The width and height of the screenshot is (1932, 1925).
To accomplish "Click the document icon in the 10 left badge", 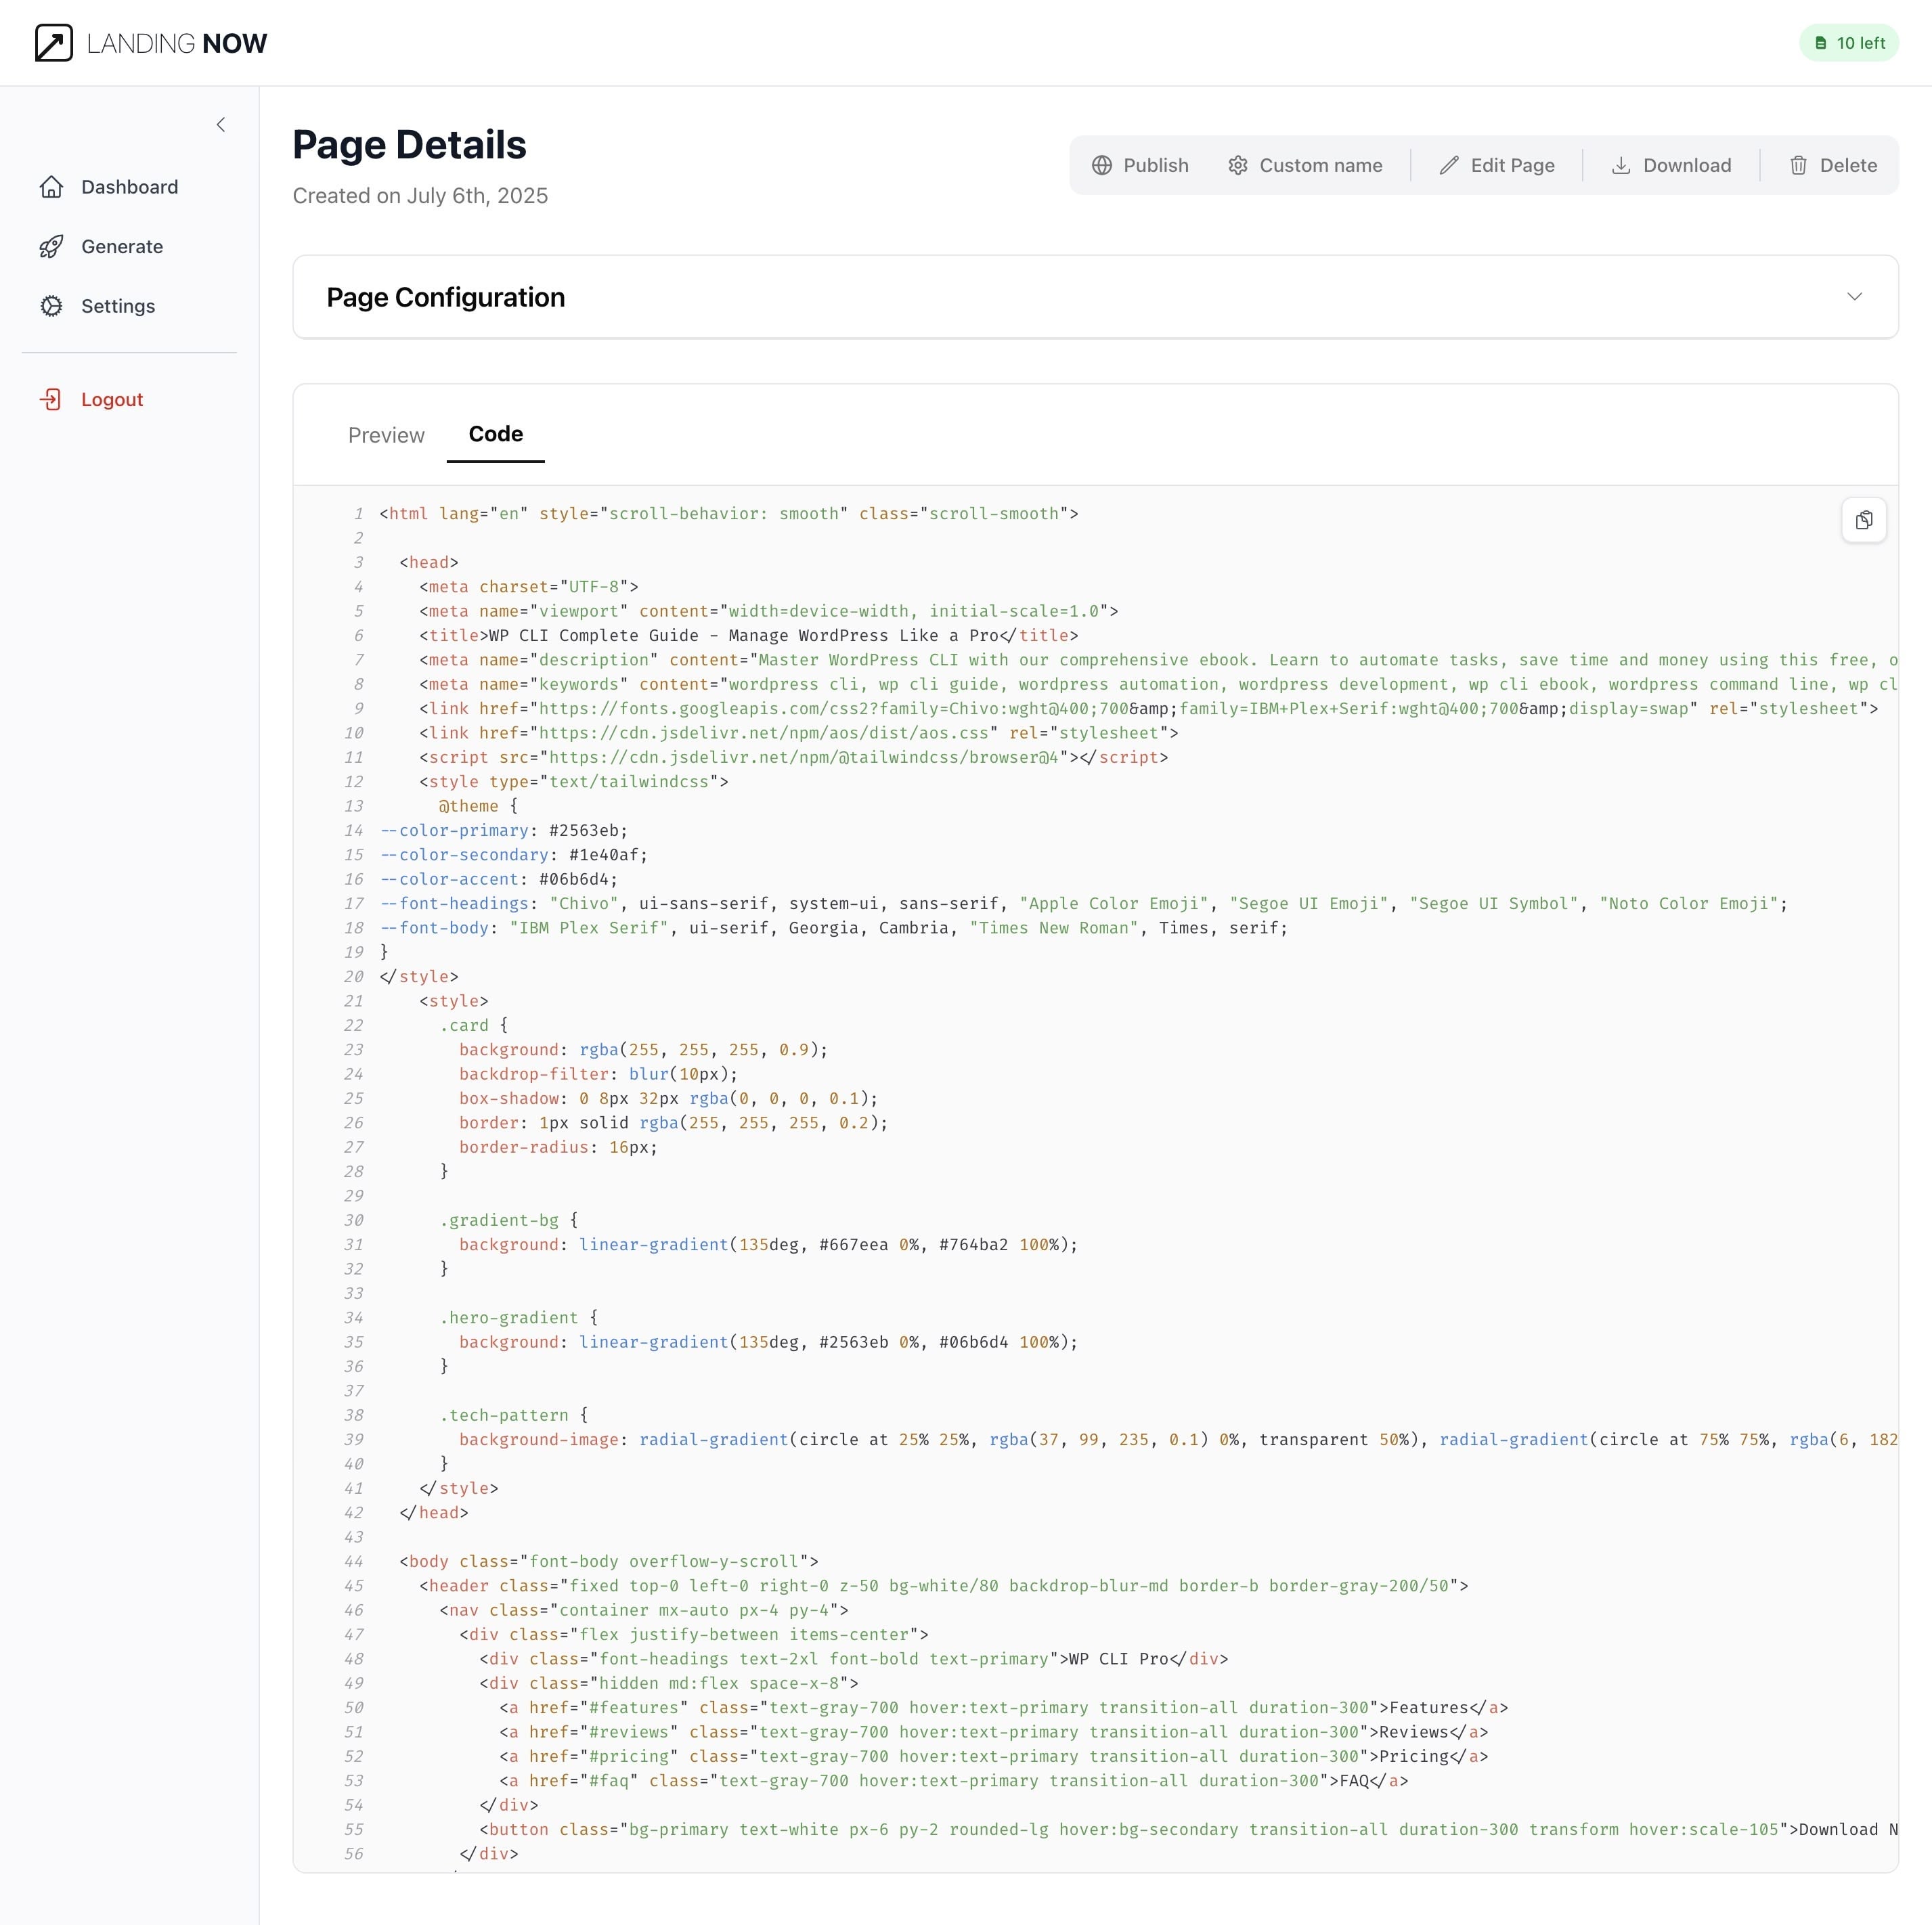I will click(x=1821, y=43).
